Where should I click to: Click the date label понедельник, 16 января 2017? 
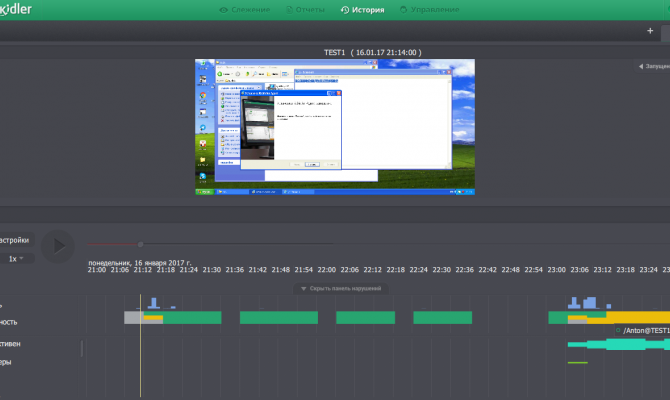(140, 263)
